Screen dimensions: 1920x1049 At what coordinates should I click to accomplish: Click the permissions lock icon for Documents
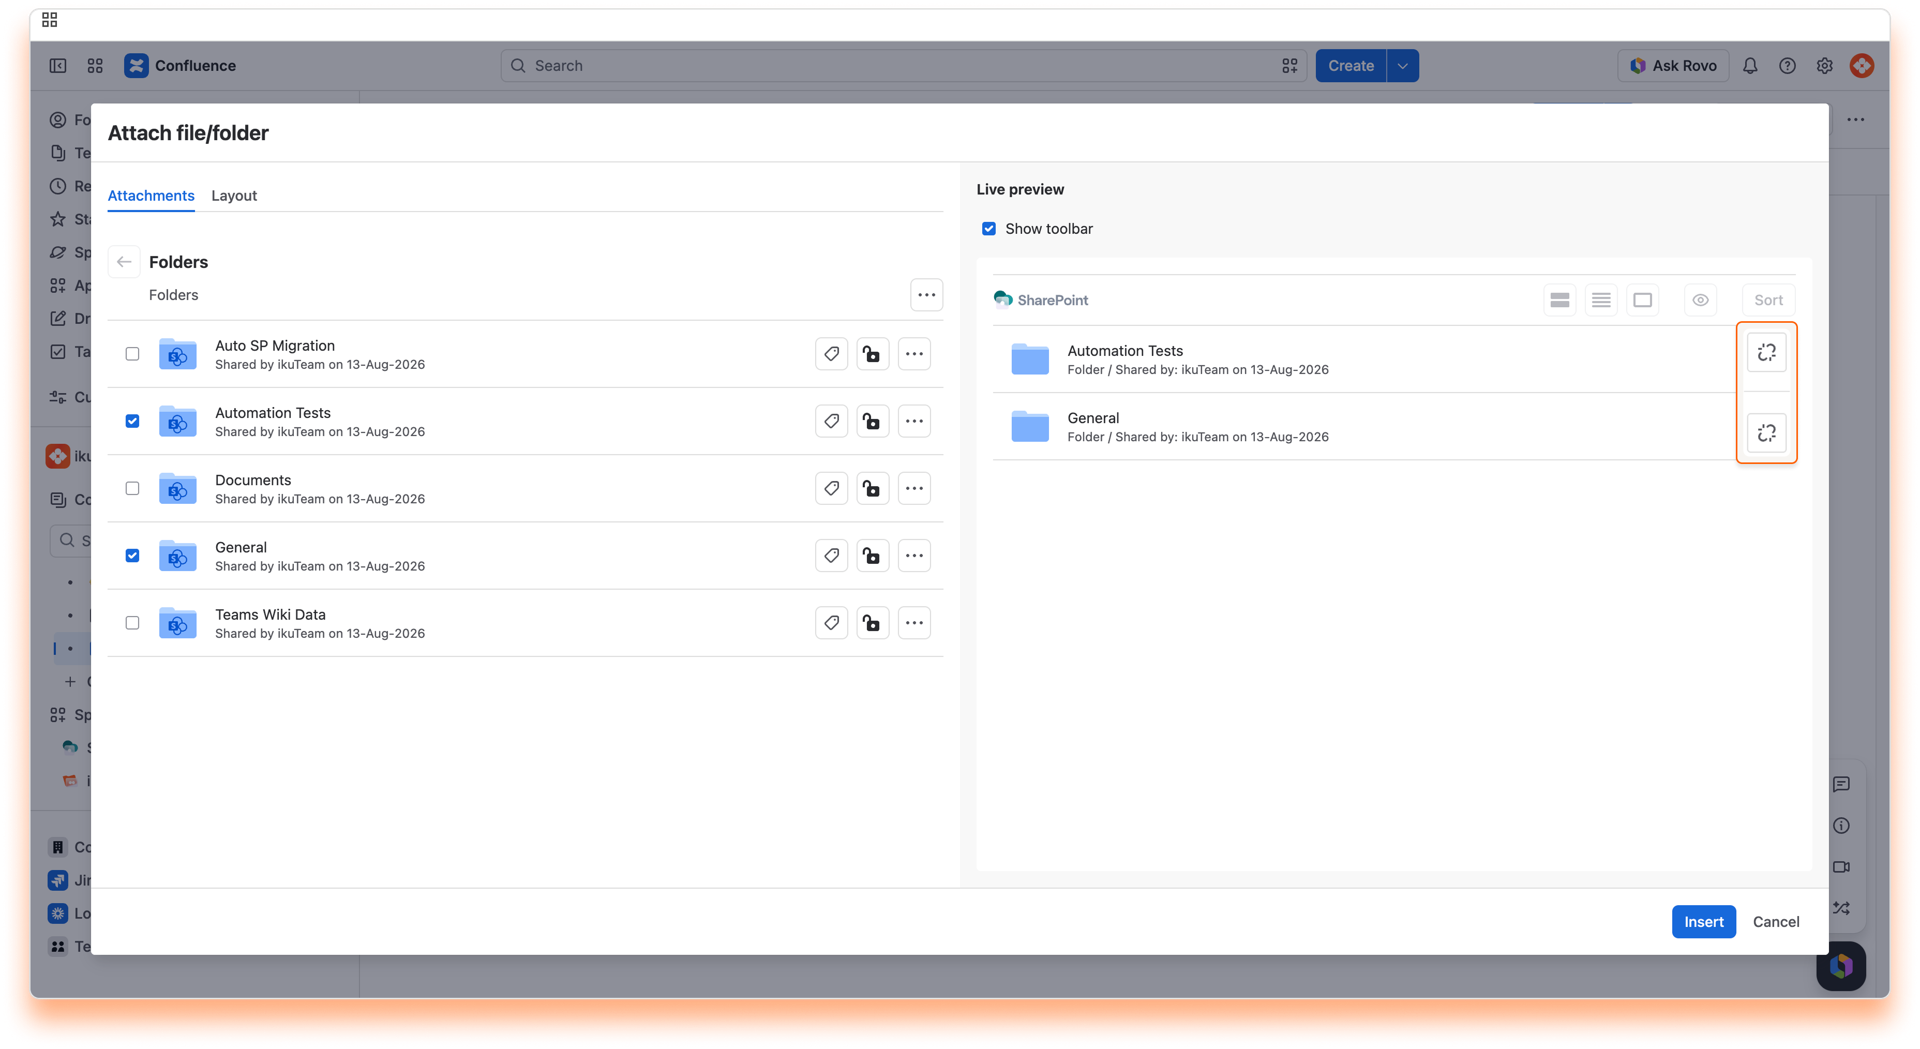click(872, 489)
